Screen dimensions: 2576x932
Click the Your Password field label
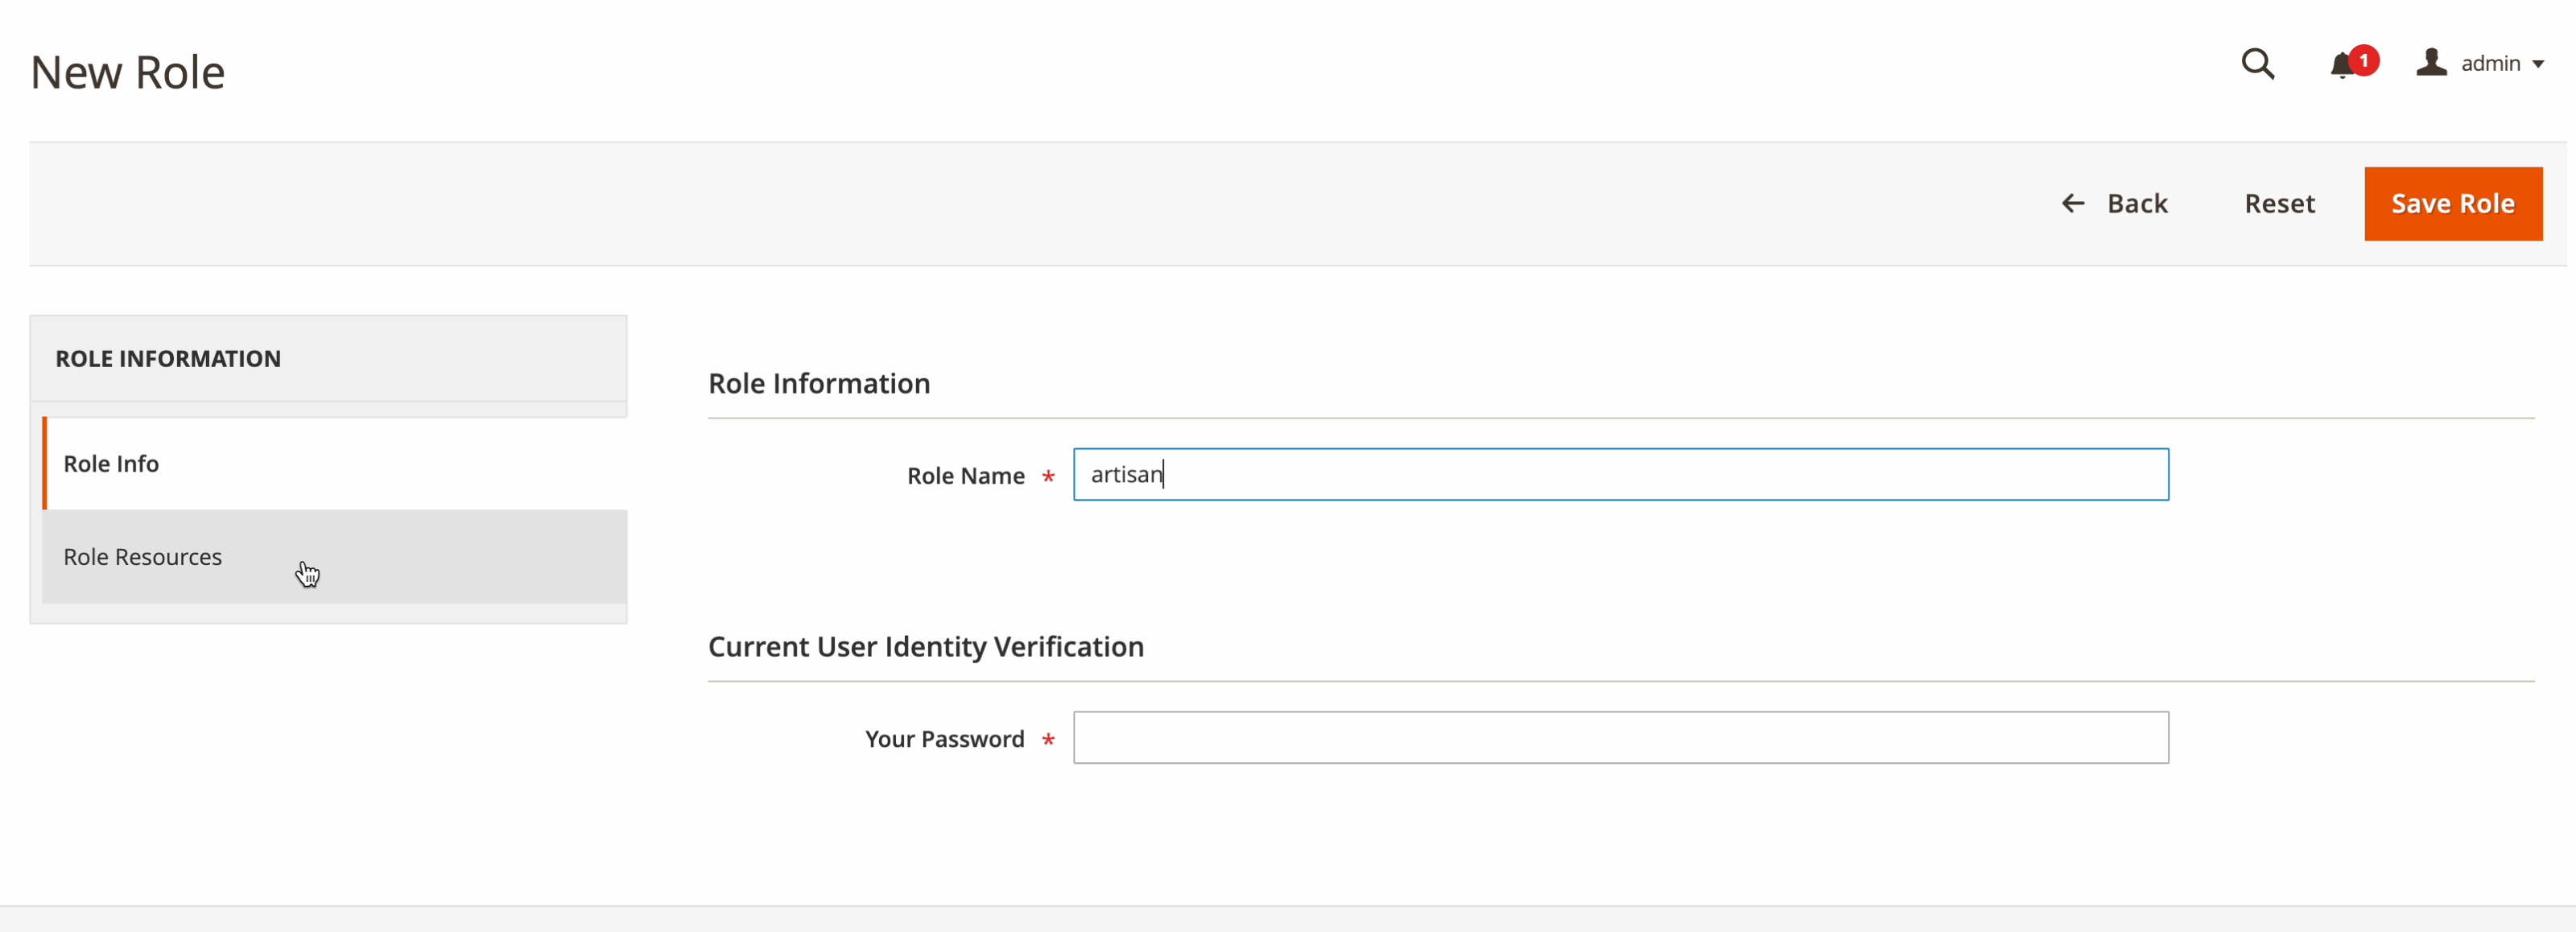944,739
